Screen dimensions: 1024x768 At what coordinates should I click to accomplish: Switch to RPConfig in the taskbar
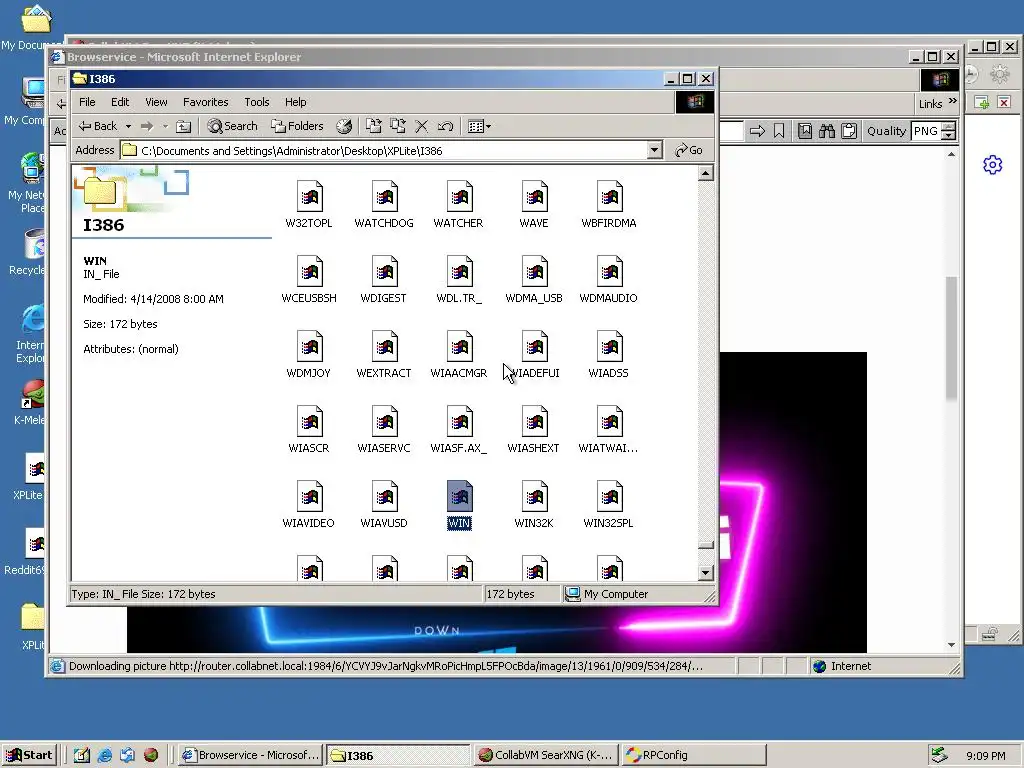click(692, 755)
